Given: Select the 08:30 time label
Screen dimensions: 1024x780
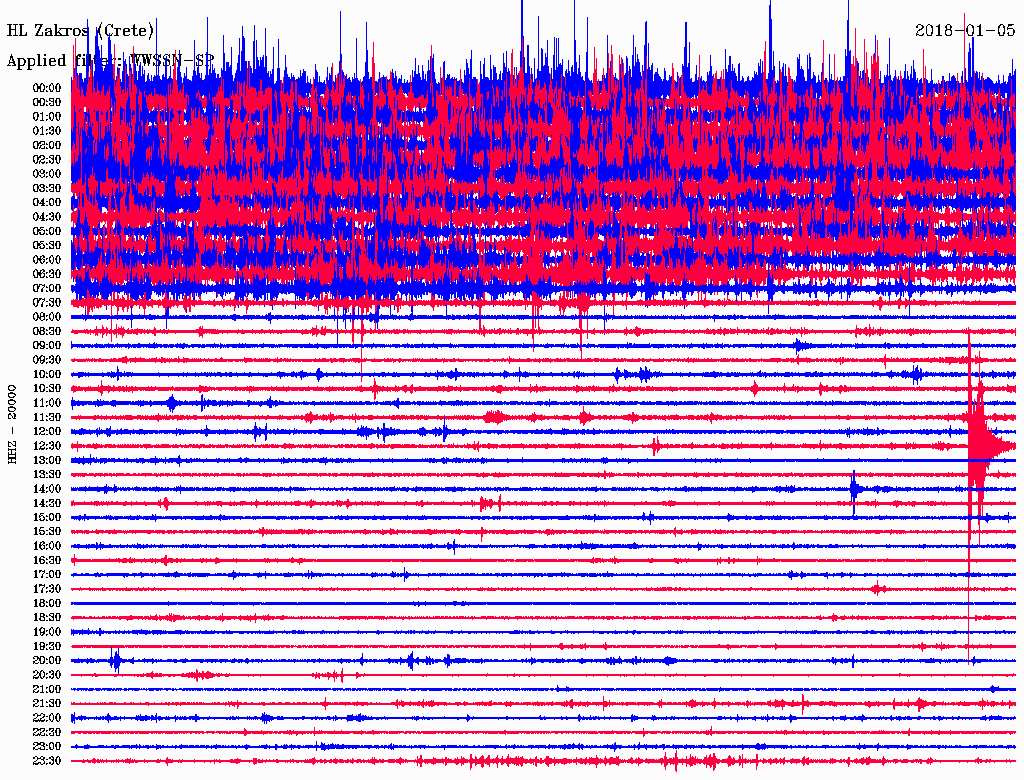Looking at the screenshot, I should [x=47, y=332].
